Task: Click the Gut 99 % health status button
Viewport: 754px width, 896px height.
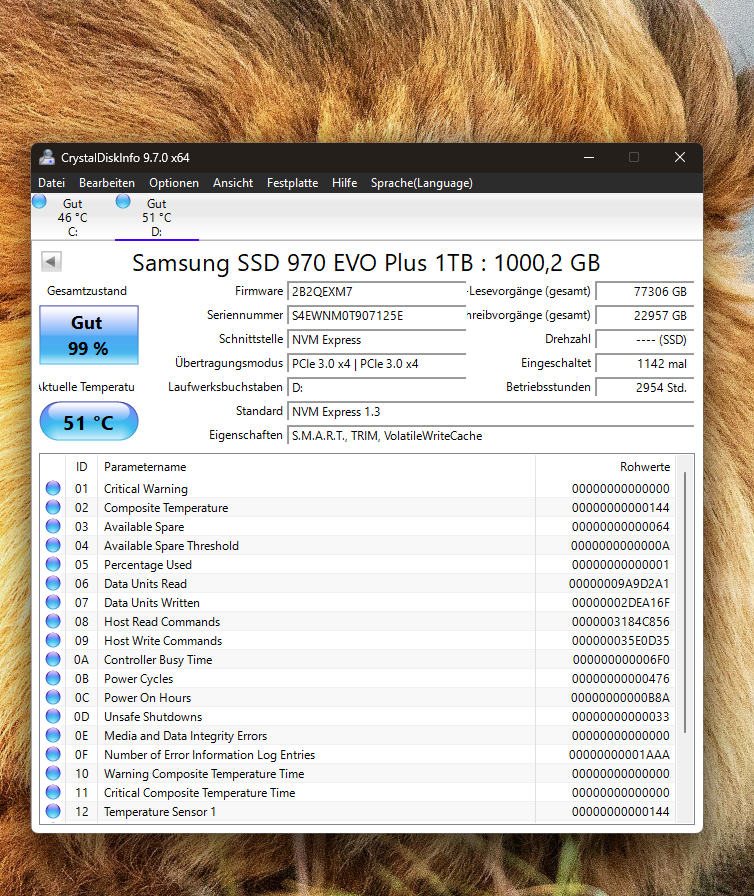Action: [89, 335]
